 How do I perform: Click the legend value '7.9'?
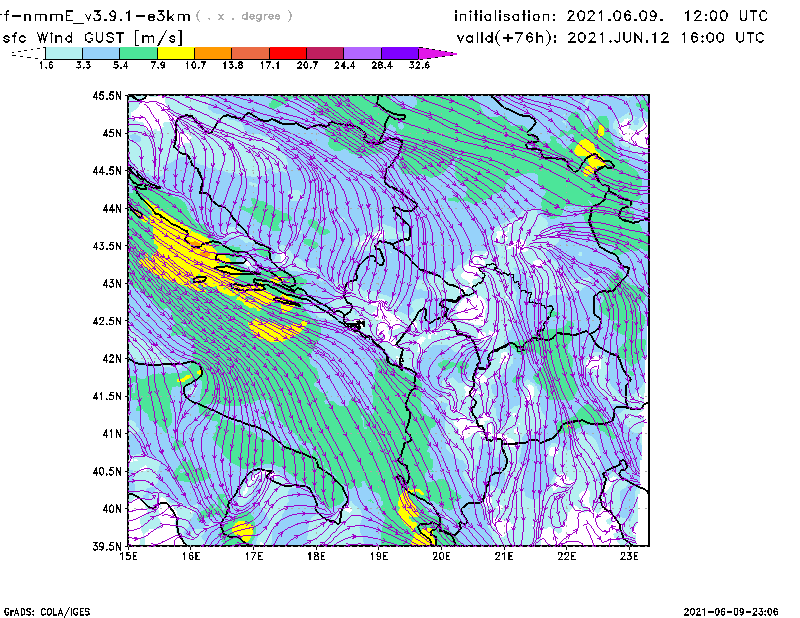point(158,65)
